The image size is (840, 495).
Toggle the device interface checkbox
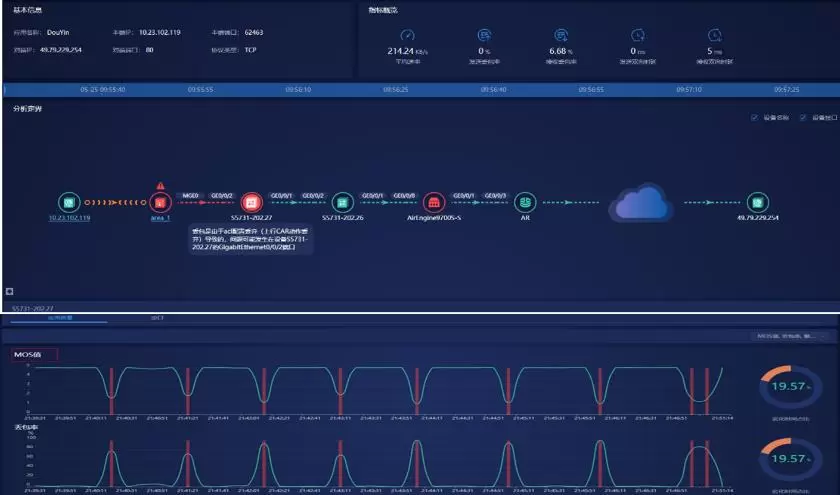(803, 118)
